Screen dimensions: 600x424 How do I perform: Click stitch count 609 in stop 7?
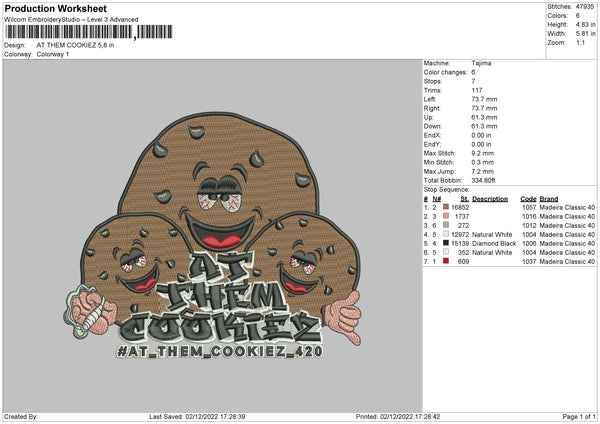click(x=463, y=261)
